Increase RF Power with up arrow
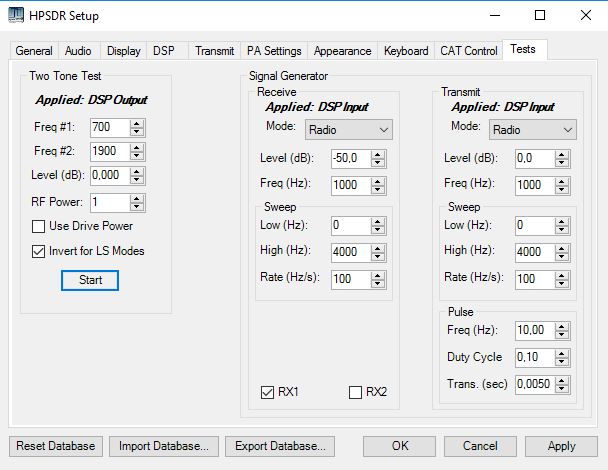Image resolution: width=608 pixels, height=470 pixels. (136, 199)
